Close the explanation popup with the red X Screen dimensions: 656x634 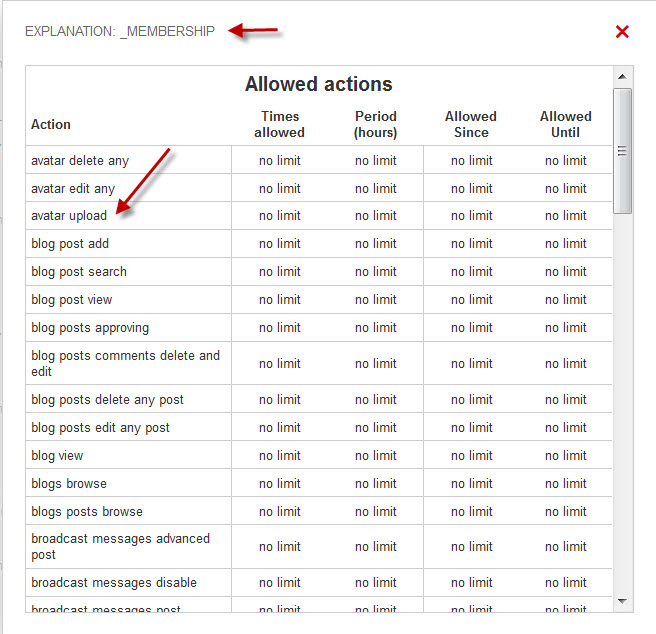click(622, 32)
